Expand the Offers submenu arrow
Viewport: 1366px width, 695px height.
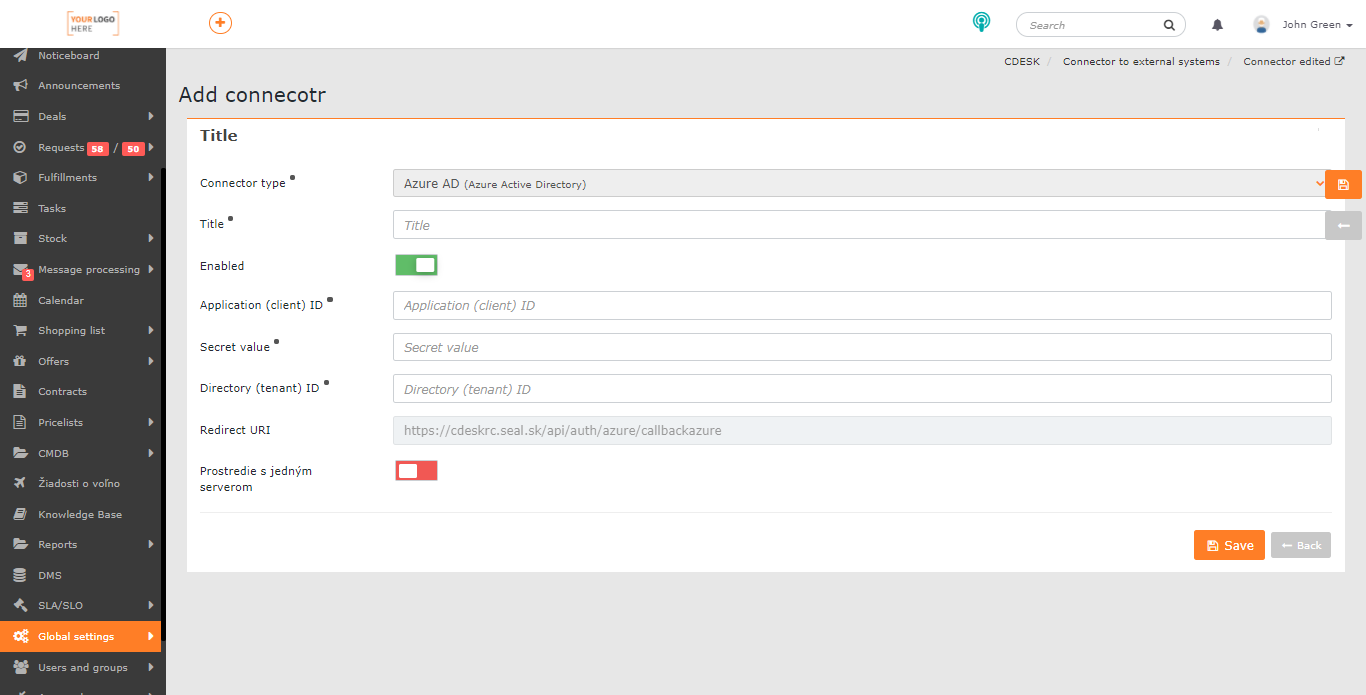[x=151, y=361]
